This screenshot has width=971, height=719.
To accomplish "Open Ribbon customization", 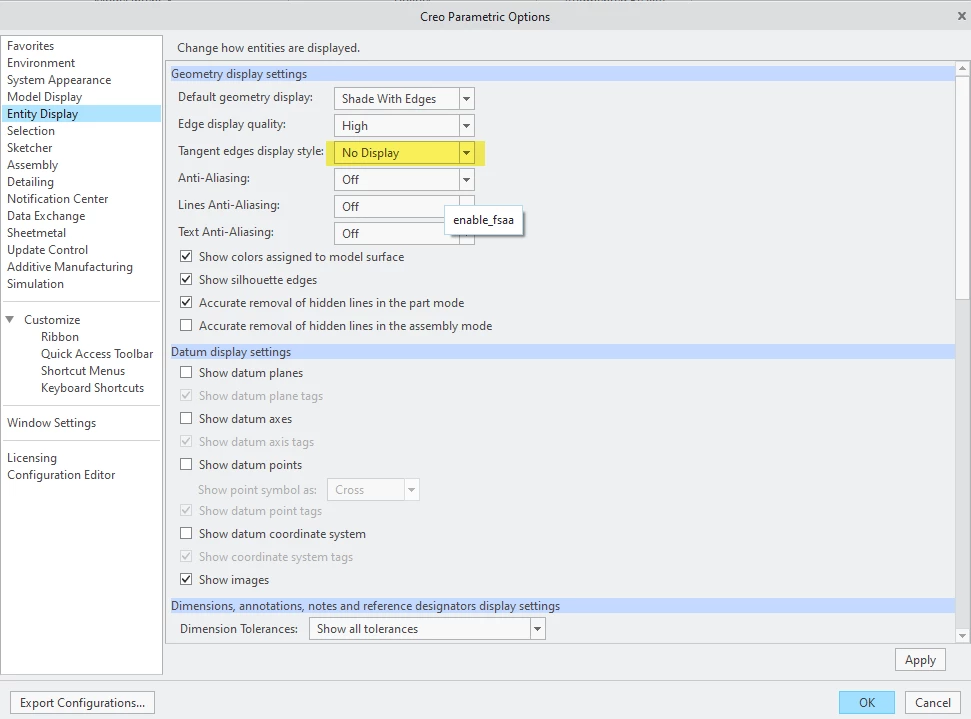I will pos(60,337).
